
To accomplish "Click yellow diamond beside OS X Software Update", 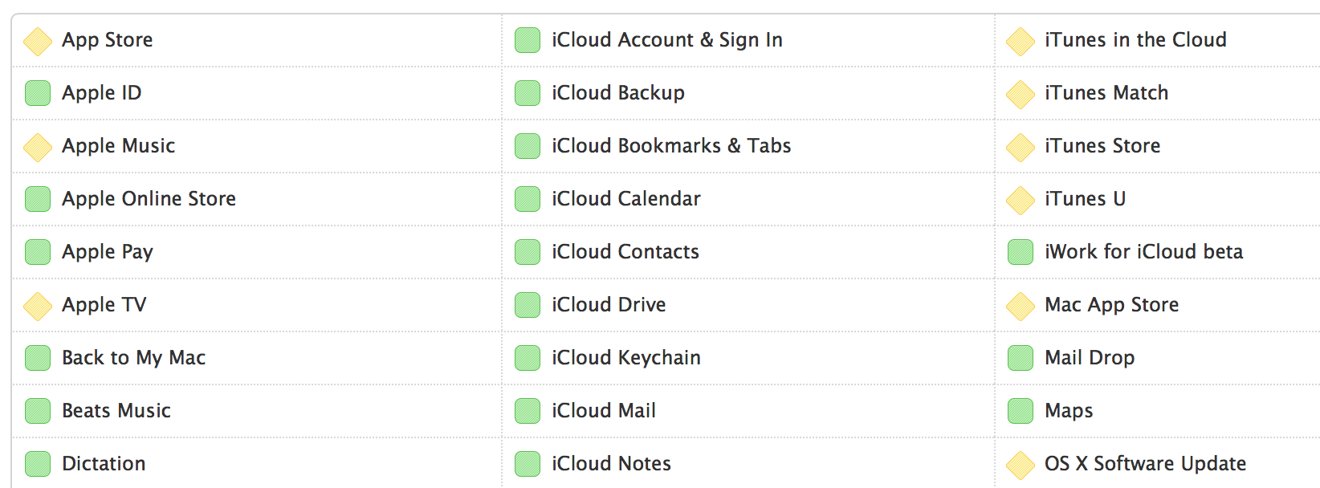I will click(x=1020, y=464).
